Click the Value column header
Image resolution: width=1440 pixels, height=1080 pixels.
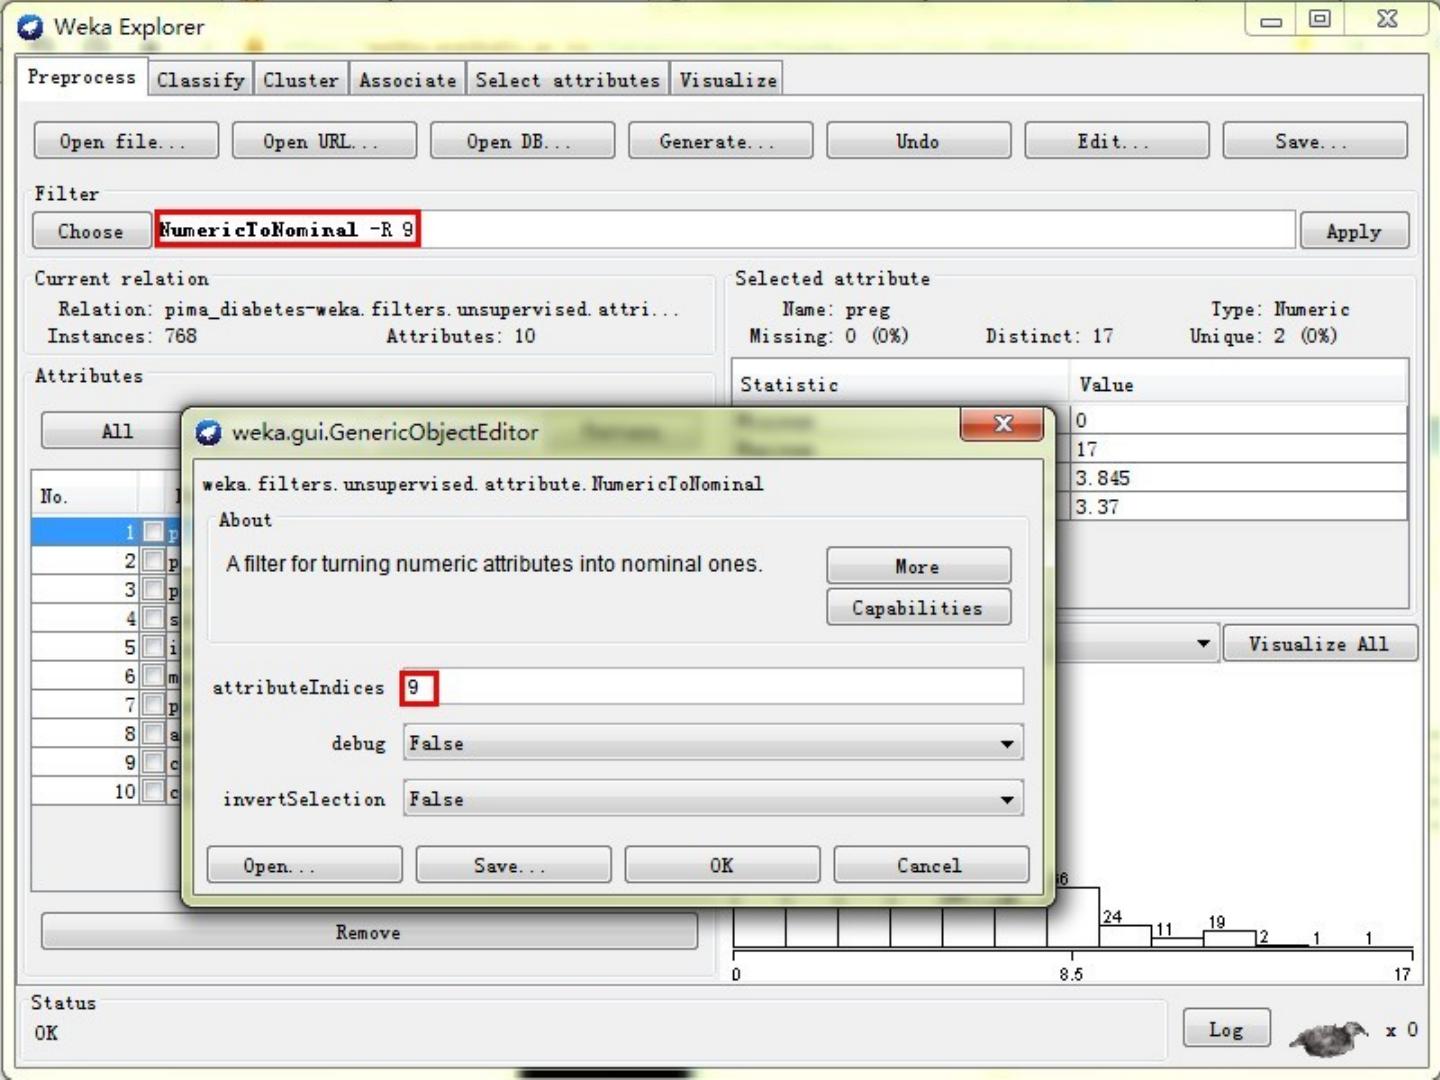(x=1238, y=384)
